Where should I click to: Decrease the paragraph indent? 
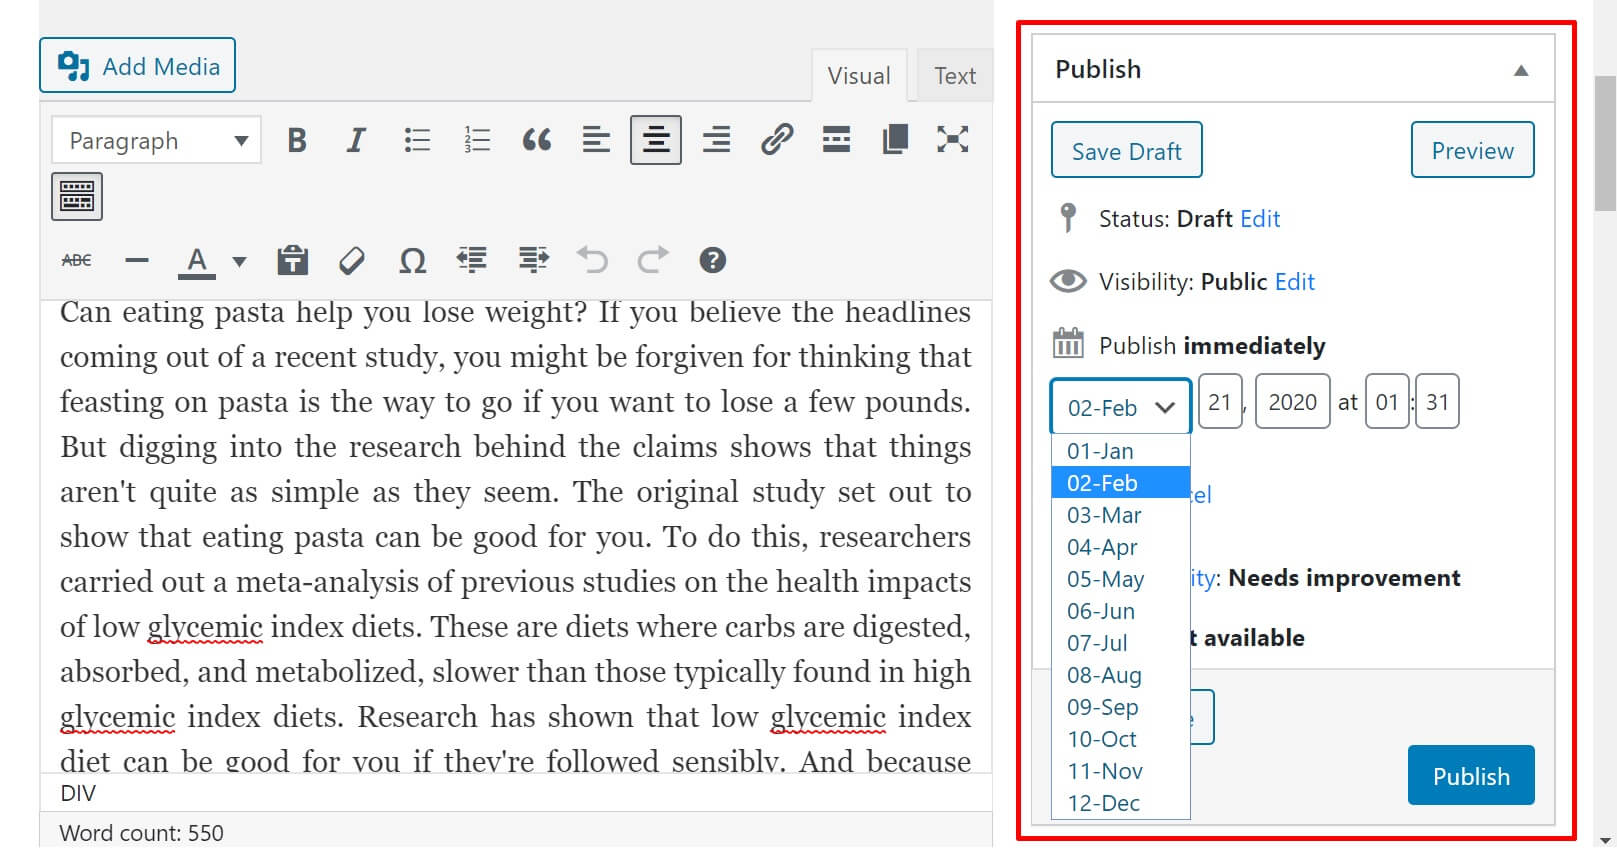click(x=472, y=261)
